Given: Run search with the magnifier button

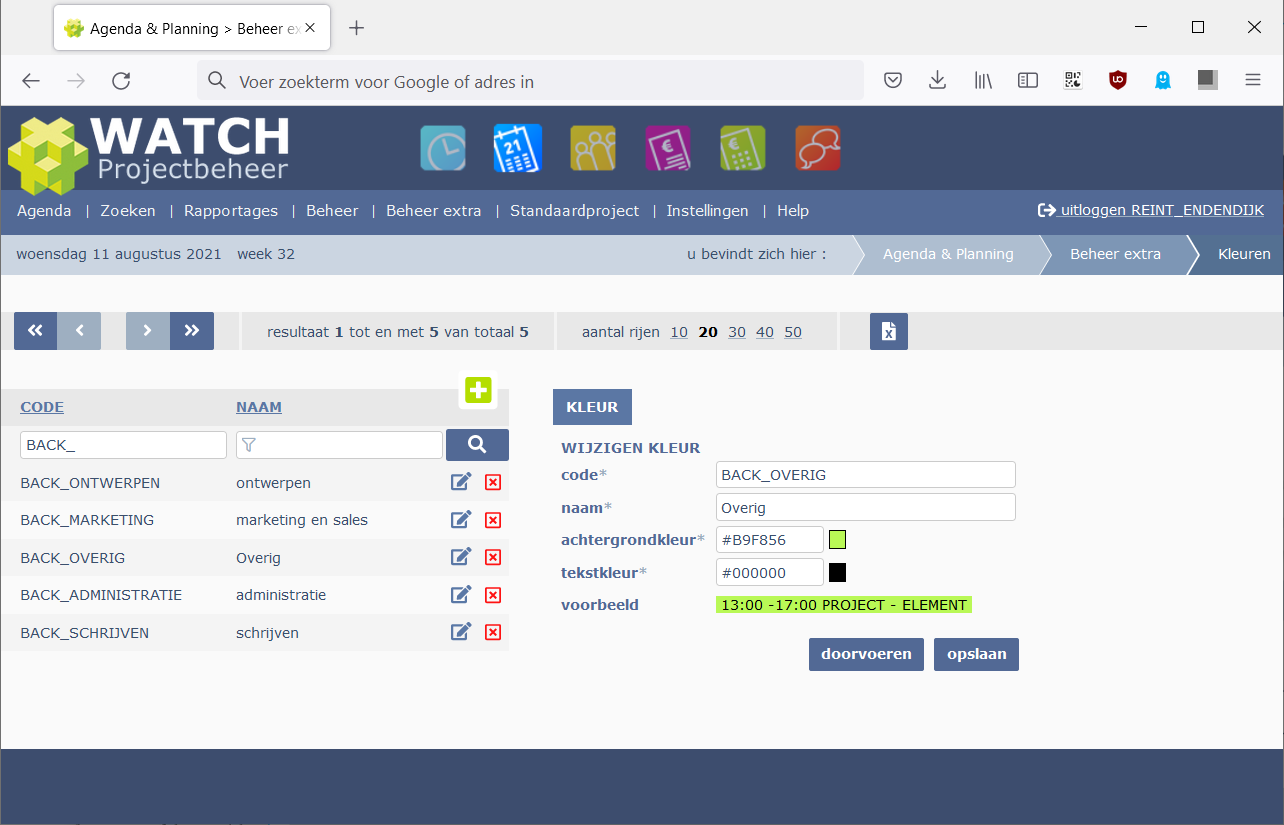Looking at the screenshot, I should (x=477, y=445).
